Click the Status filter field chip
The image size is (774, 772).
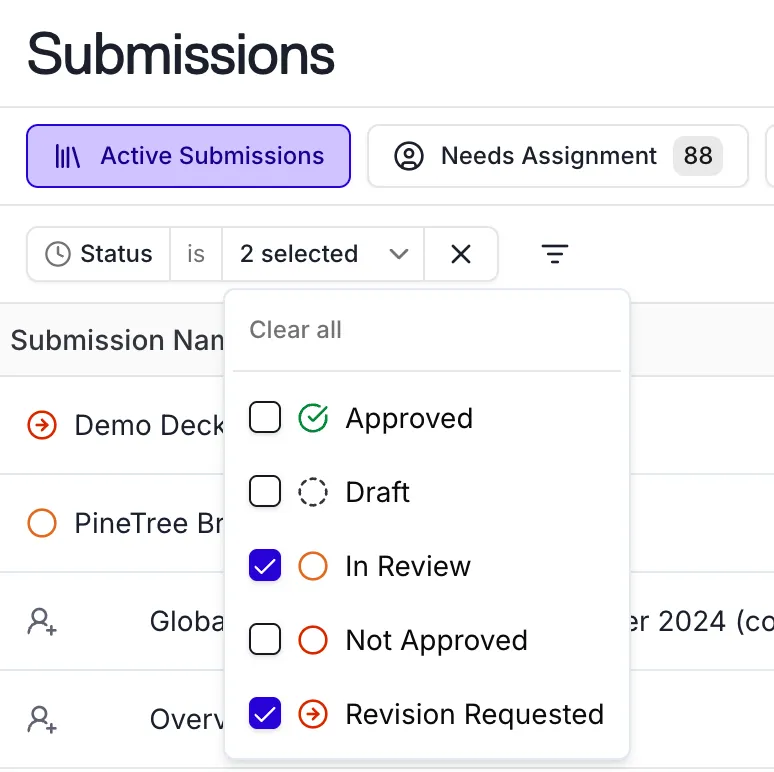[x=99, y=254]
